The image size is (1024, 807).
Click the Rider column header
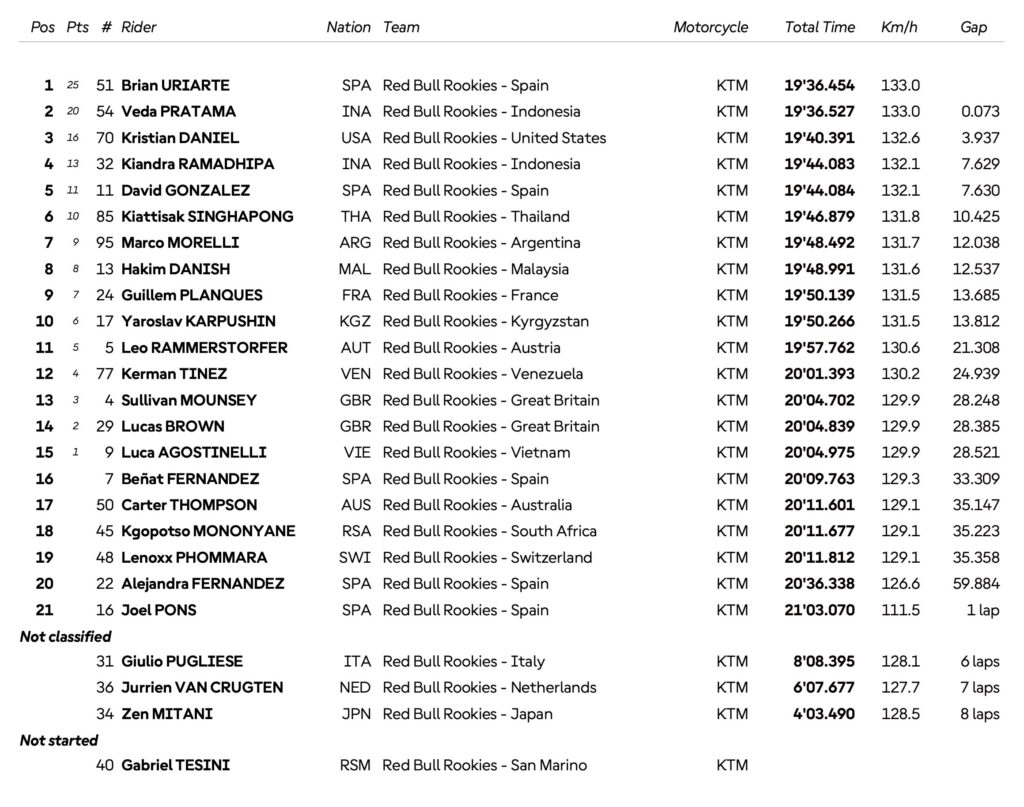pyautogui.click(x=138, y=27)
